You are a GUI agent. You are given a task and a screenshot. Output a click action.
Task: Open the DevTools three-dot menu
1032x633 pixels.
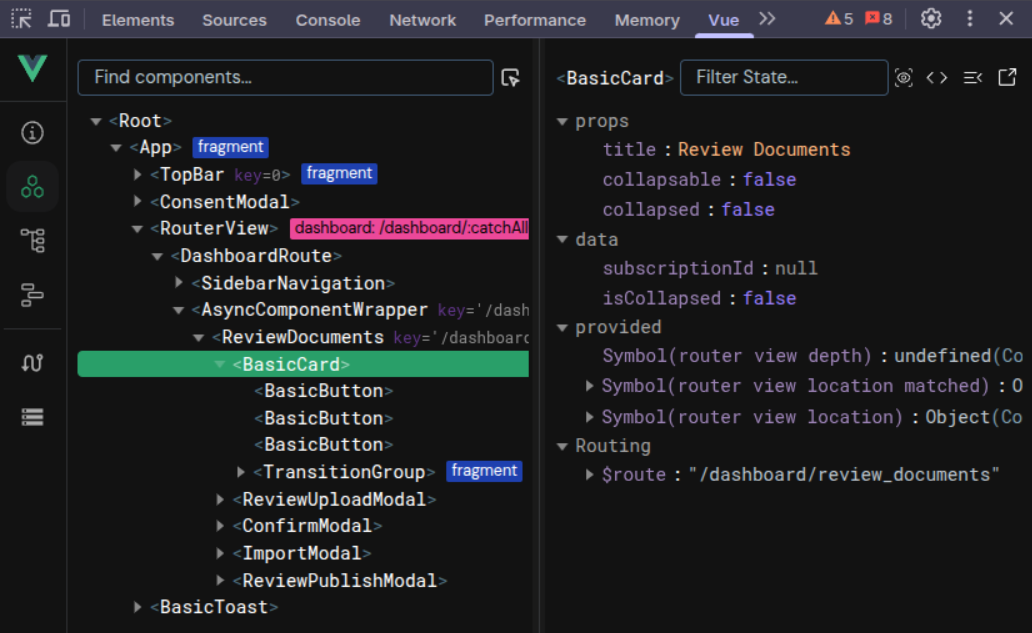point(971,18)
